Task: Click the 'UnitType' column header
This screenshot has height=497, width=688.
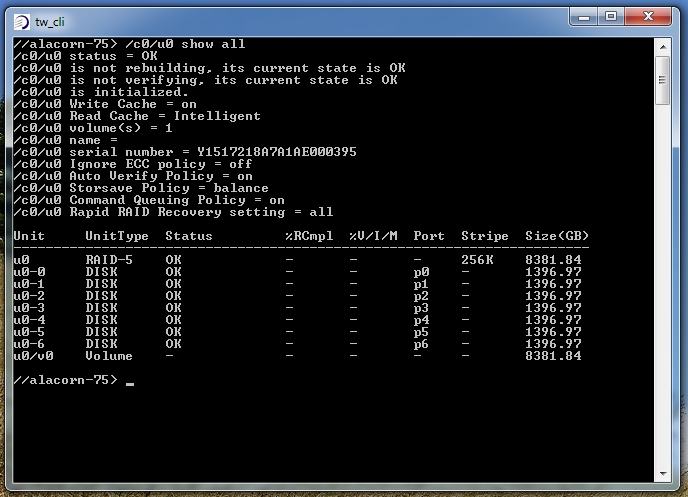Action: coord(117,236)
